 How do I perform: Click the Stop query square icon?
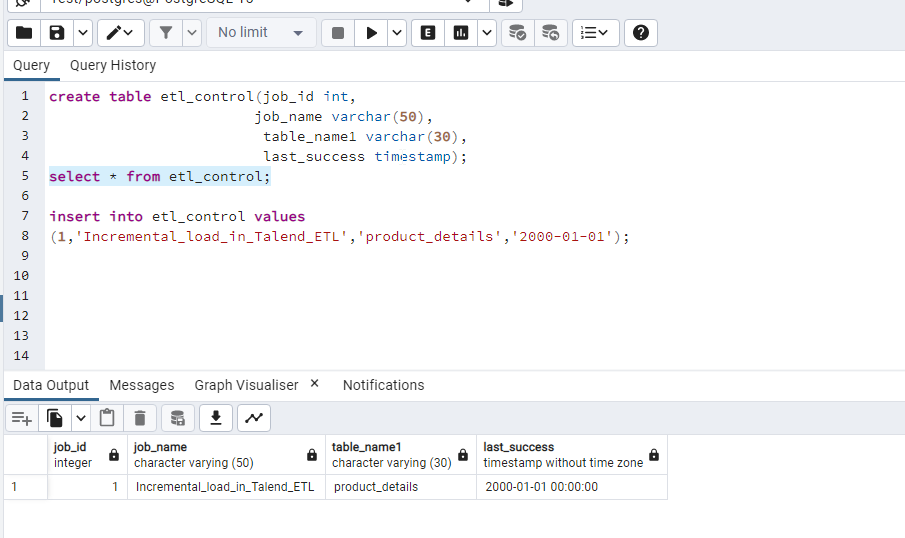click(x=338, y=33)
